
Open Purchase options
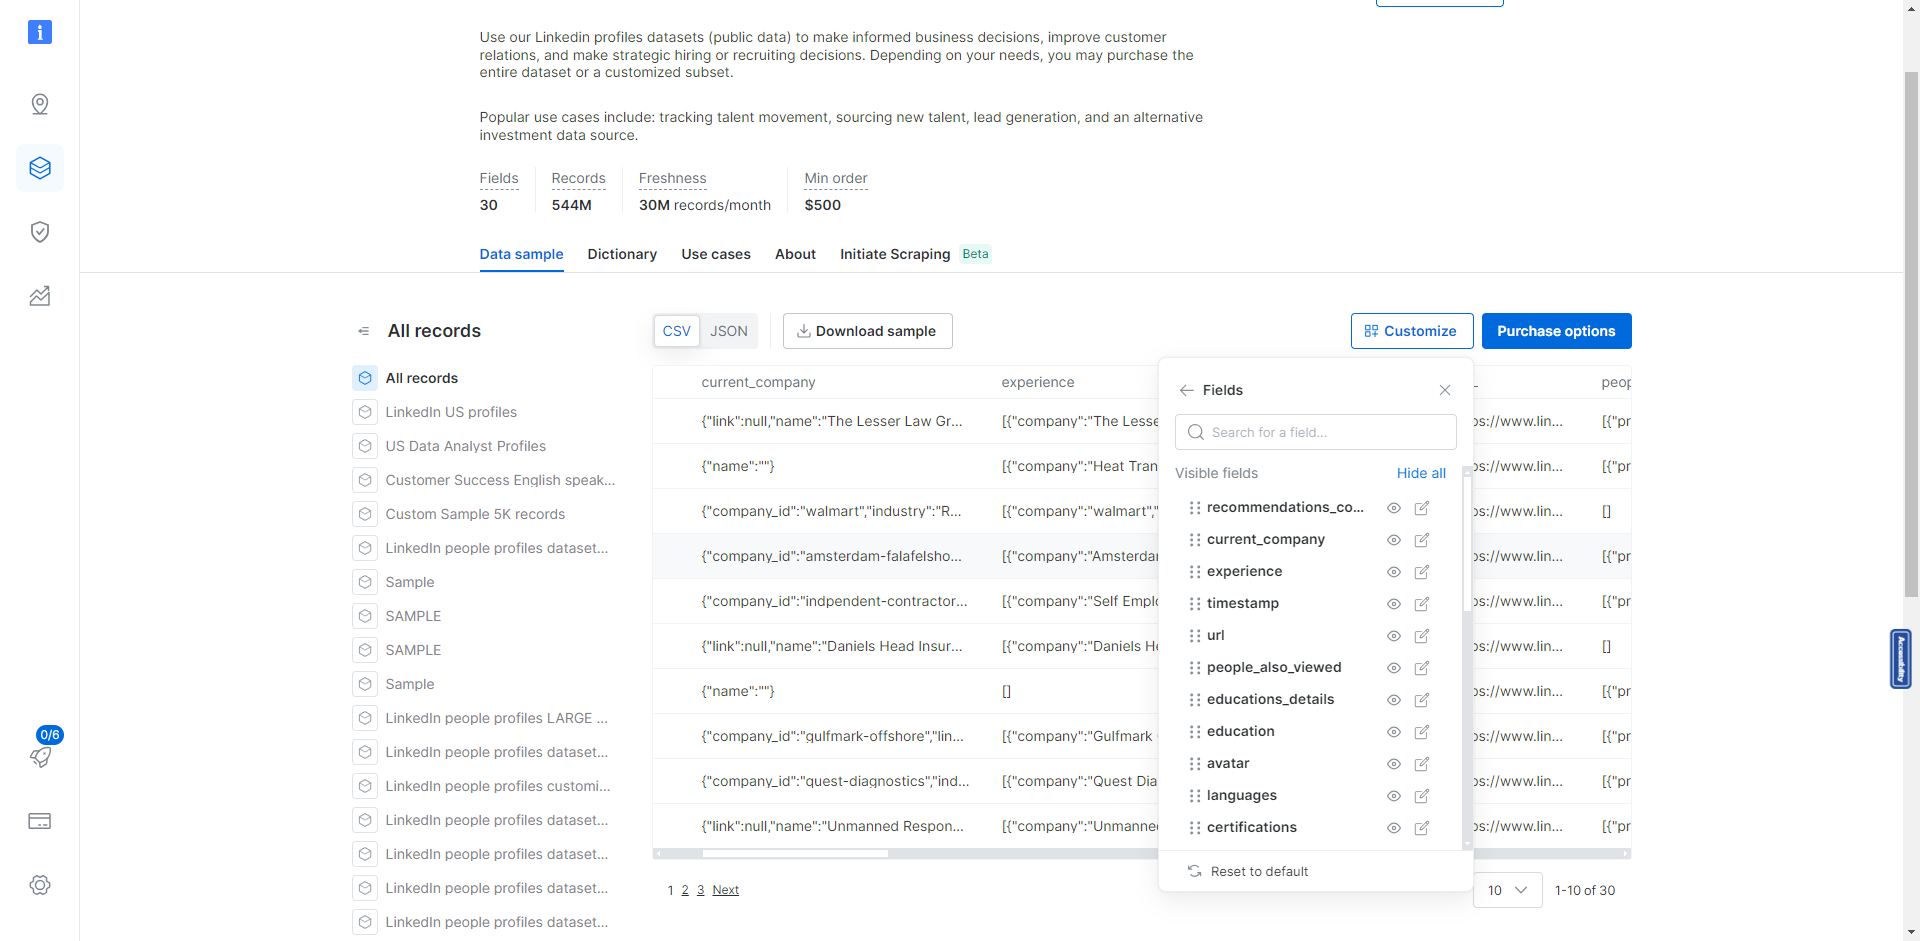pos(1556,331)
